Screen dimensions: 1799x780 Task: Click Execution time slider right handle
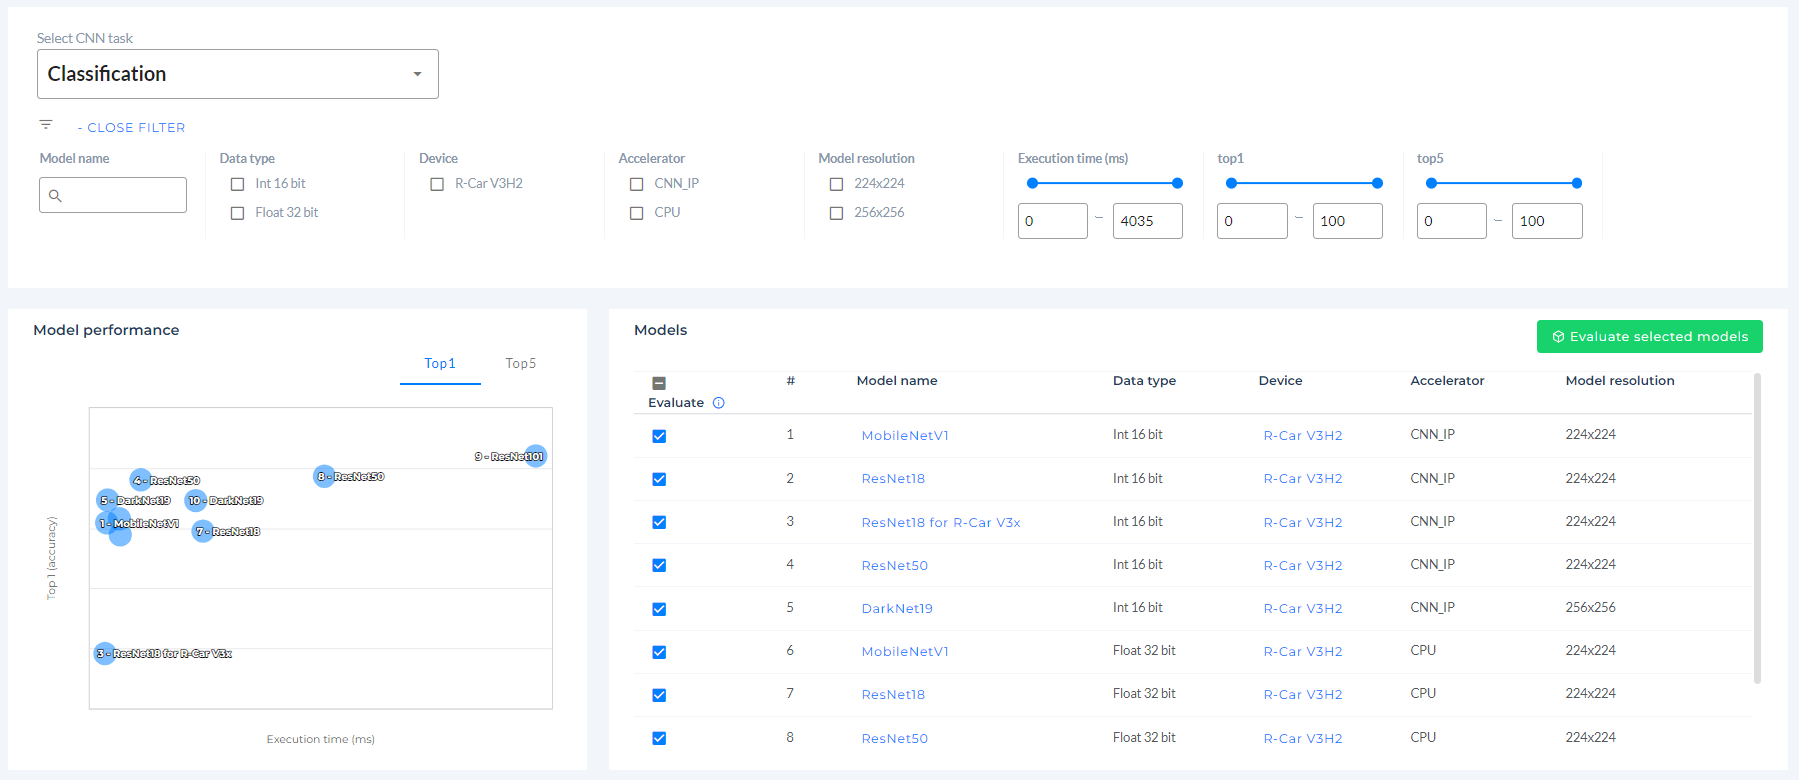(x=1177, y=183)
